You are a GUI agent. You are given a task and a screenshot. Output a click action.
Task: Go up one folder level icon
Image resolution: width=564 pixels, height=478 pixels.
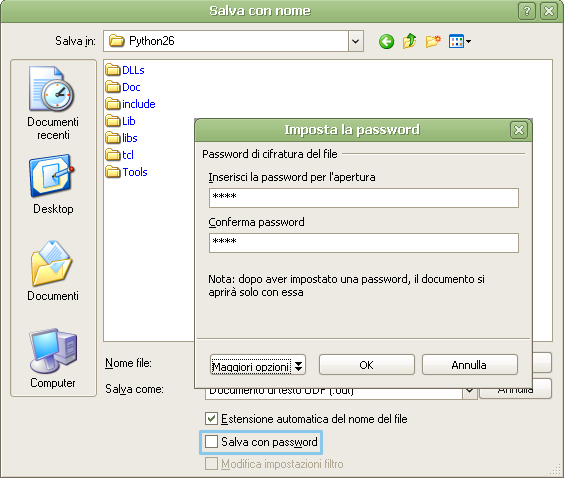coord(410,41)
